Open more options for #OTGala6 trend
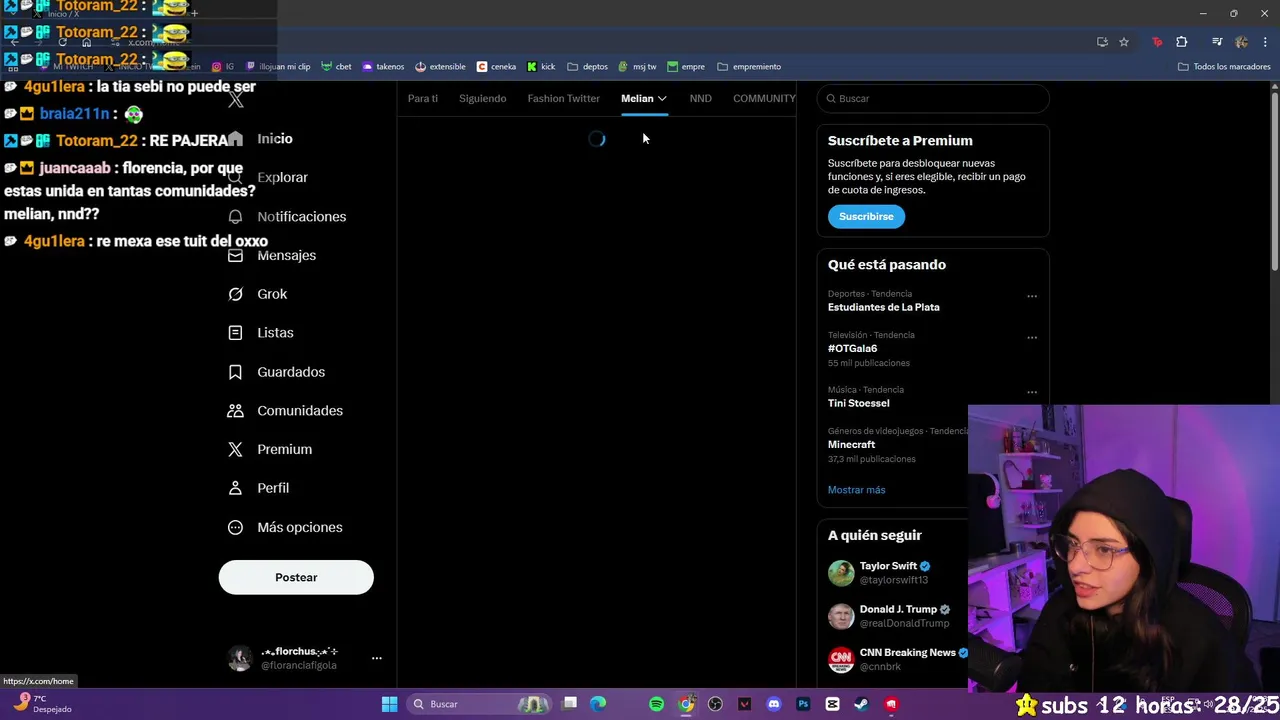 pyautogui.click(x=1032, y=337)
